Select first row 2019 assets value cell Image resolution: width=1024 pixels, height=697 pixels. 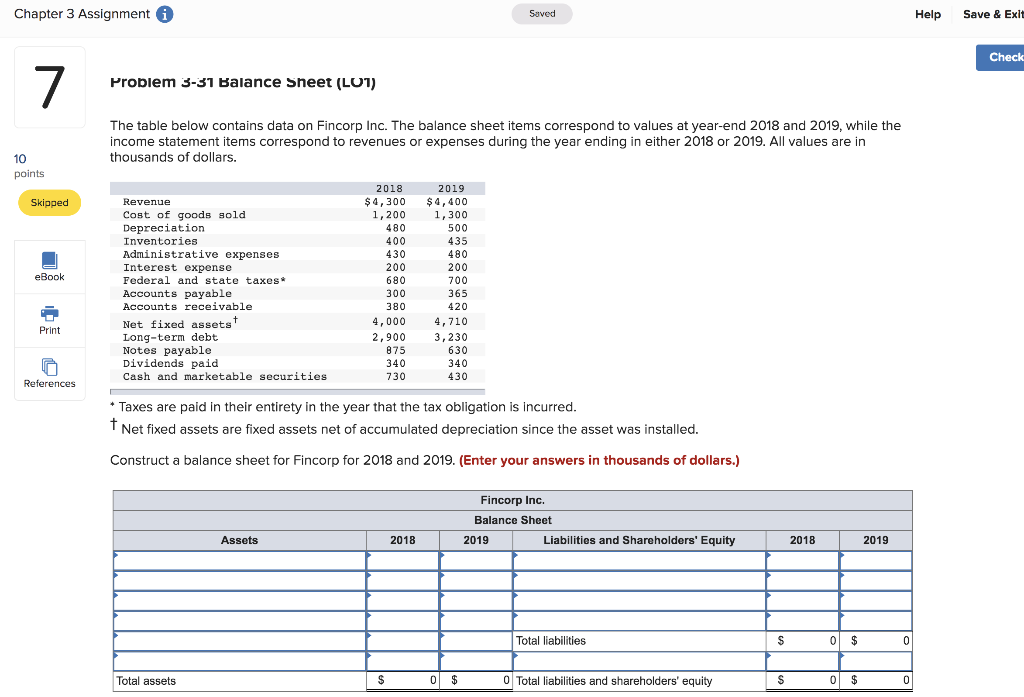pyautogui.click(x=476, y=560)
